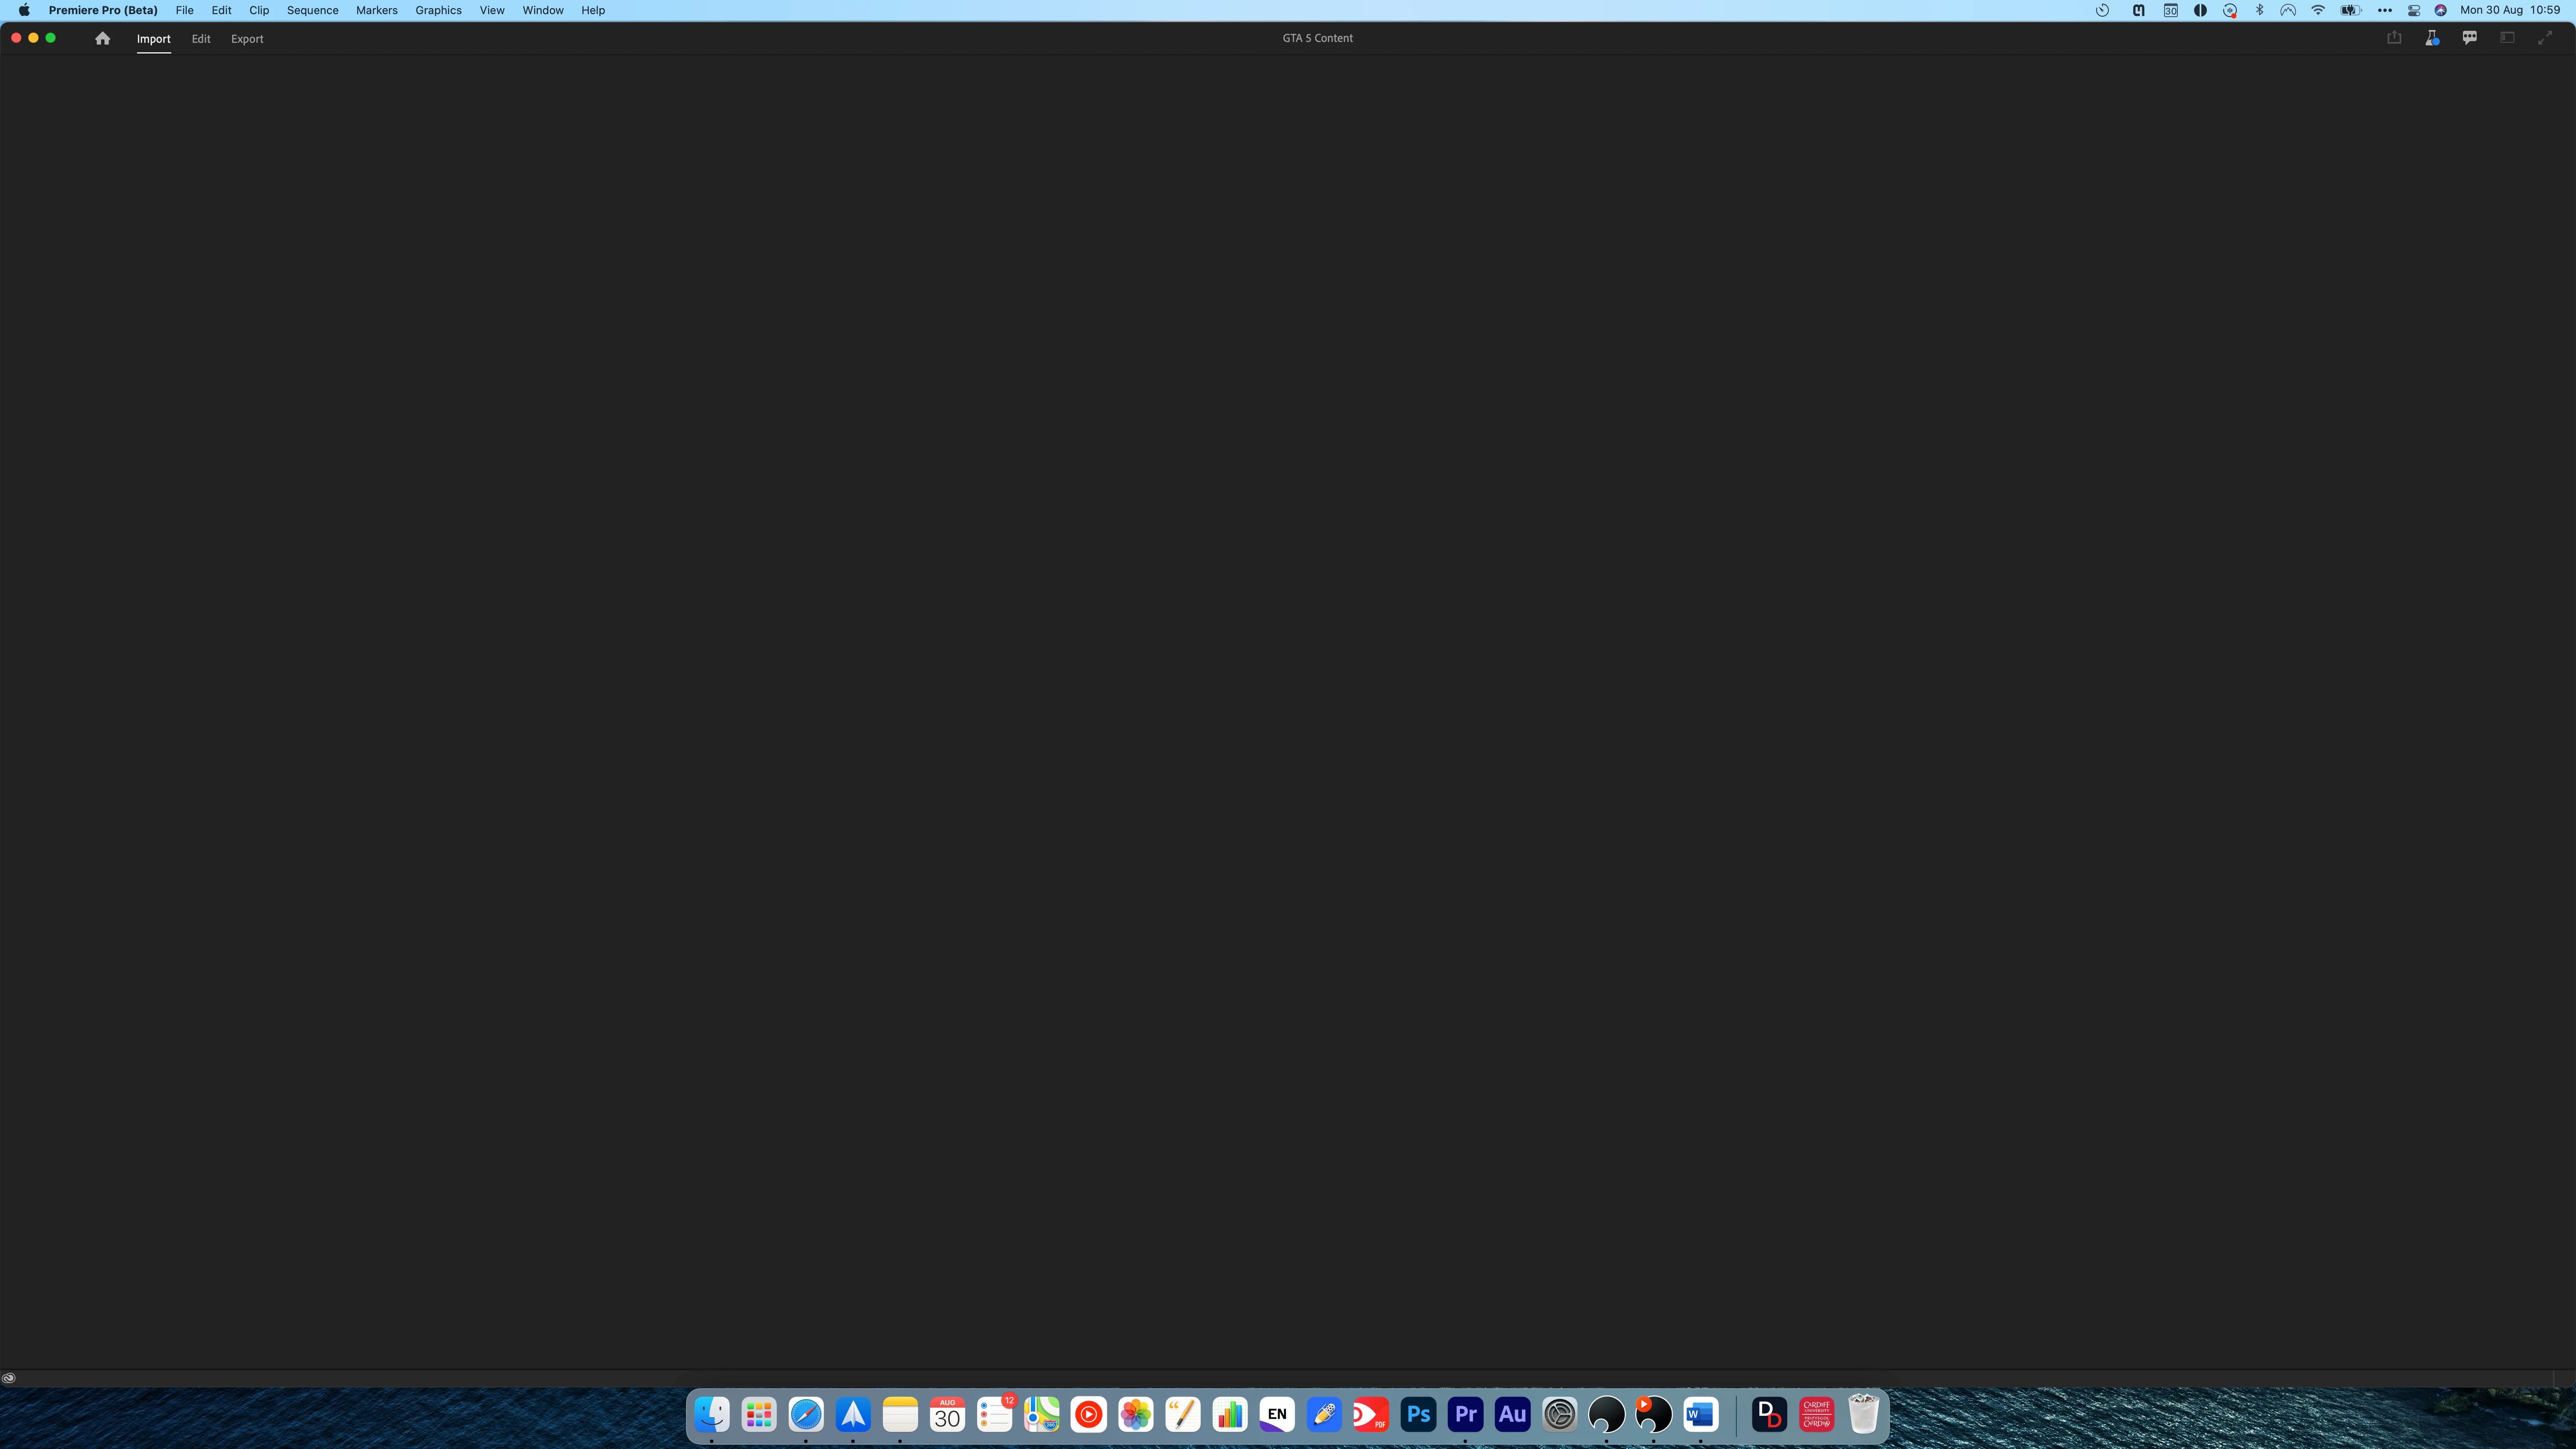Open the Graphics menu

click(x=438, y=10)
